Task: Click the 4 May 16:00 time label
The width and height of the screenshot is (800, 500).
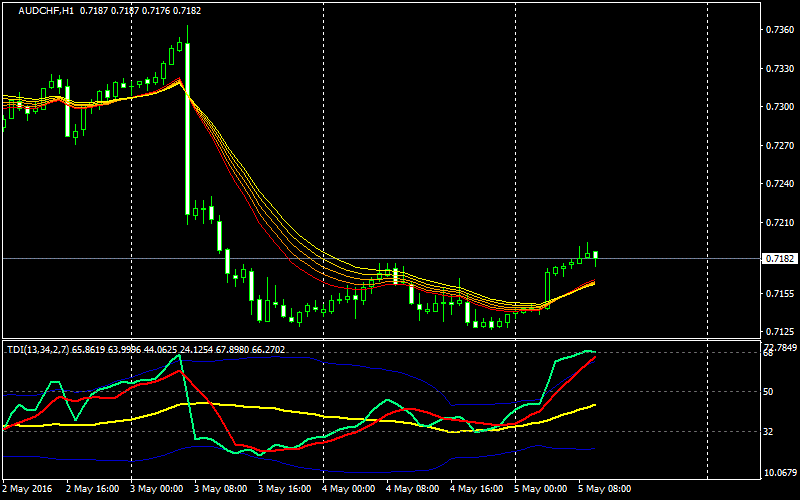Action: tap(477, 489)
